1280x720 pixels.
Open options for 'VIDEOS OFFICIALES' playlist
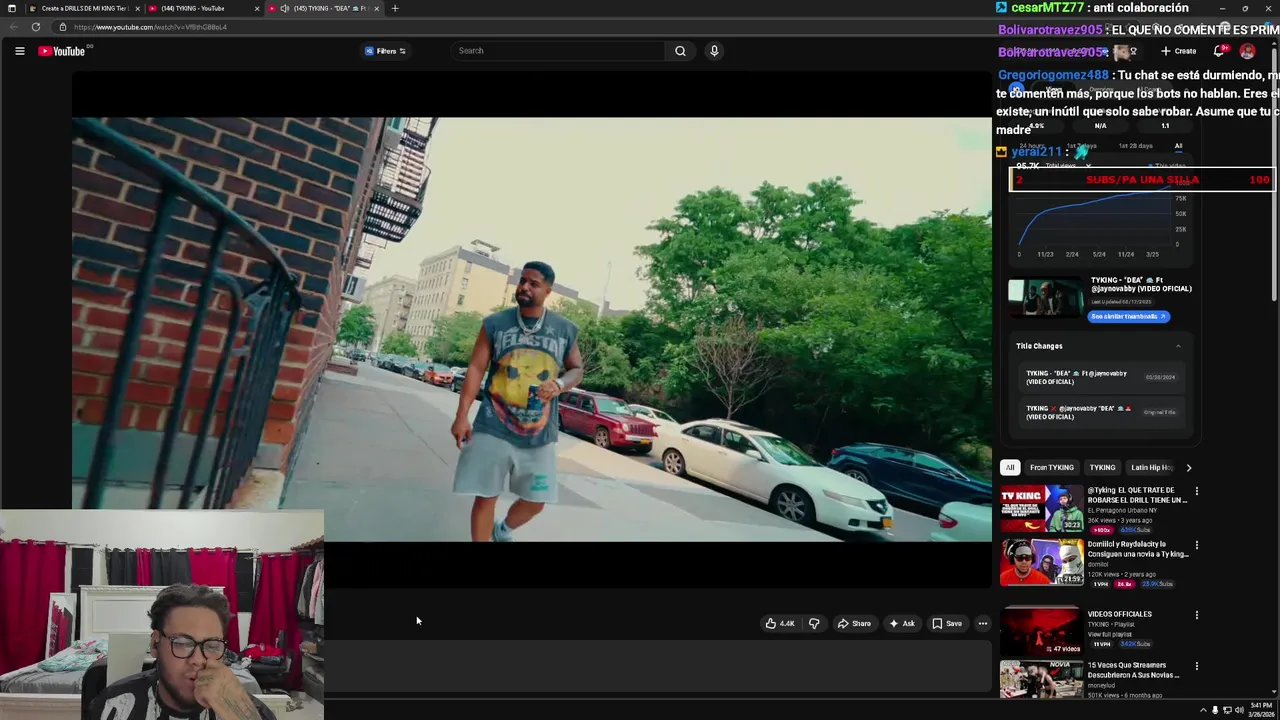pos(1196,615)
